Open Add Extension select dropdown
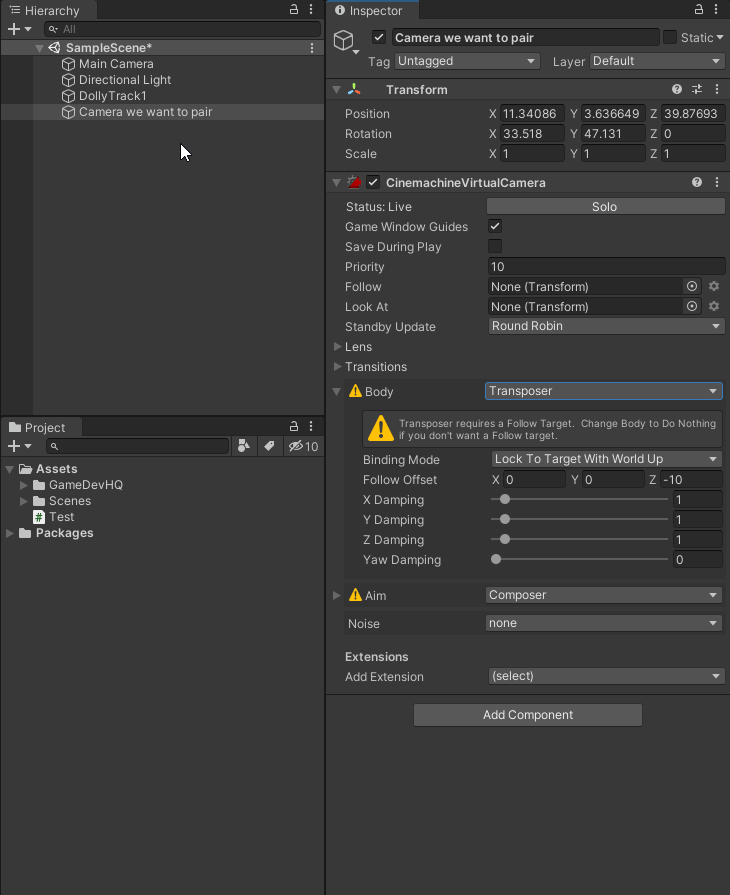Screen dimensions: 730x895 (x=607, y=676)
